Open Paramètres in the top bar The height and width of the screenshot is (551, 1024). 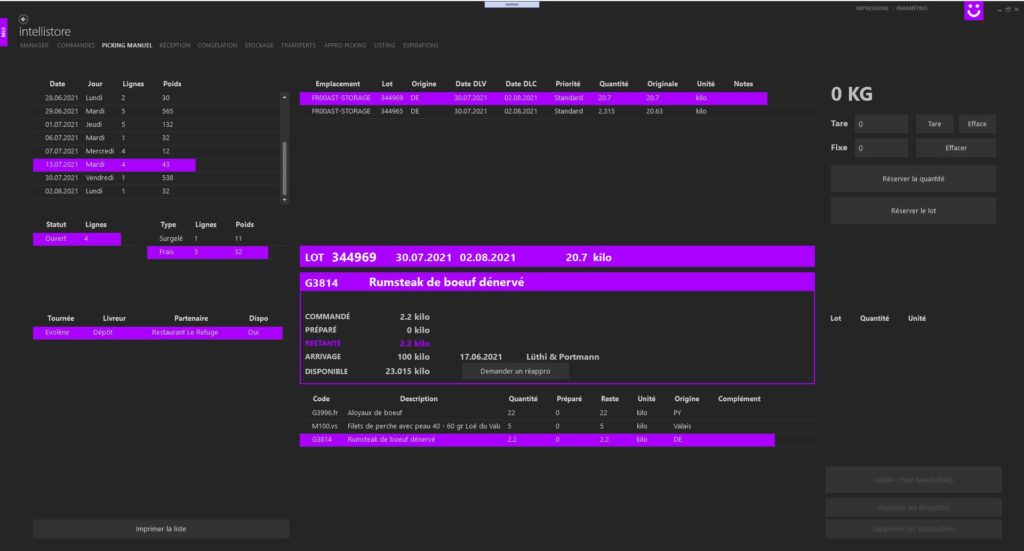(912, 8)
